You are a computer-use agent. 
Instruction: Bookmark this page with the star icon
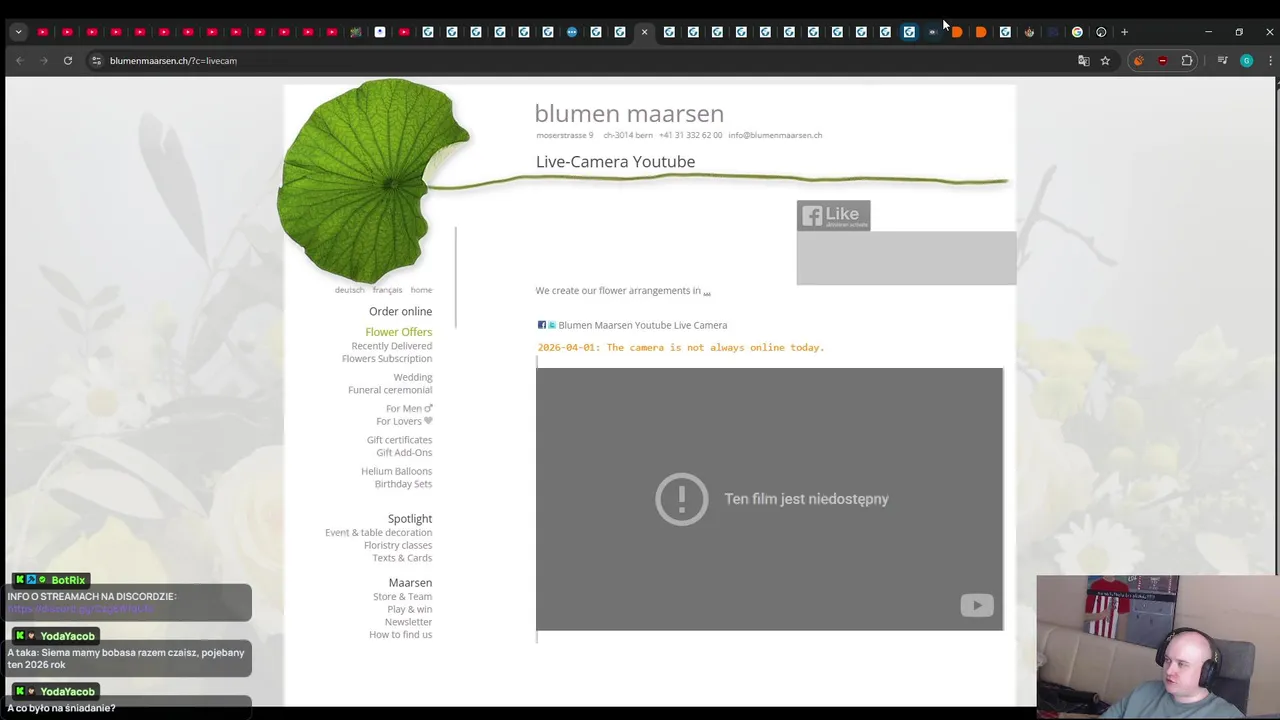pos(1105,60)
